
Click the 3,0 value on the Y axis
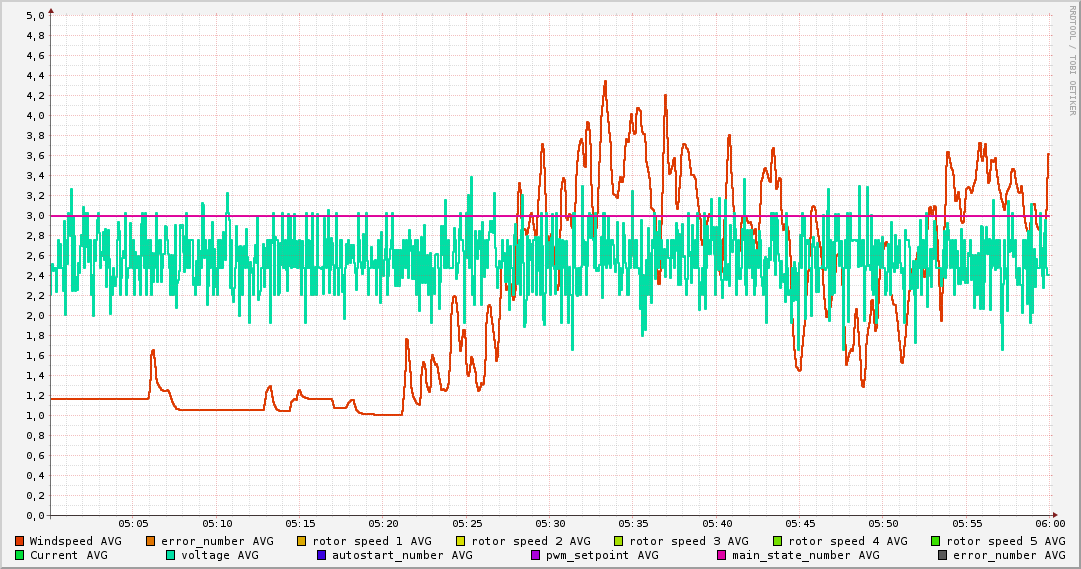coord(35,215)
